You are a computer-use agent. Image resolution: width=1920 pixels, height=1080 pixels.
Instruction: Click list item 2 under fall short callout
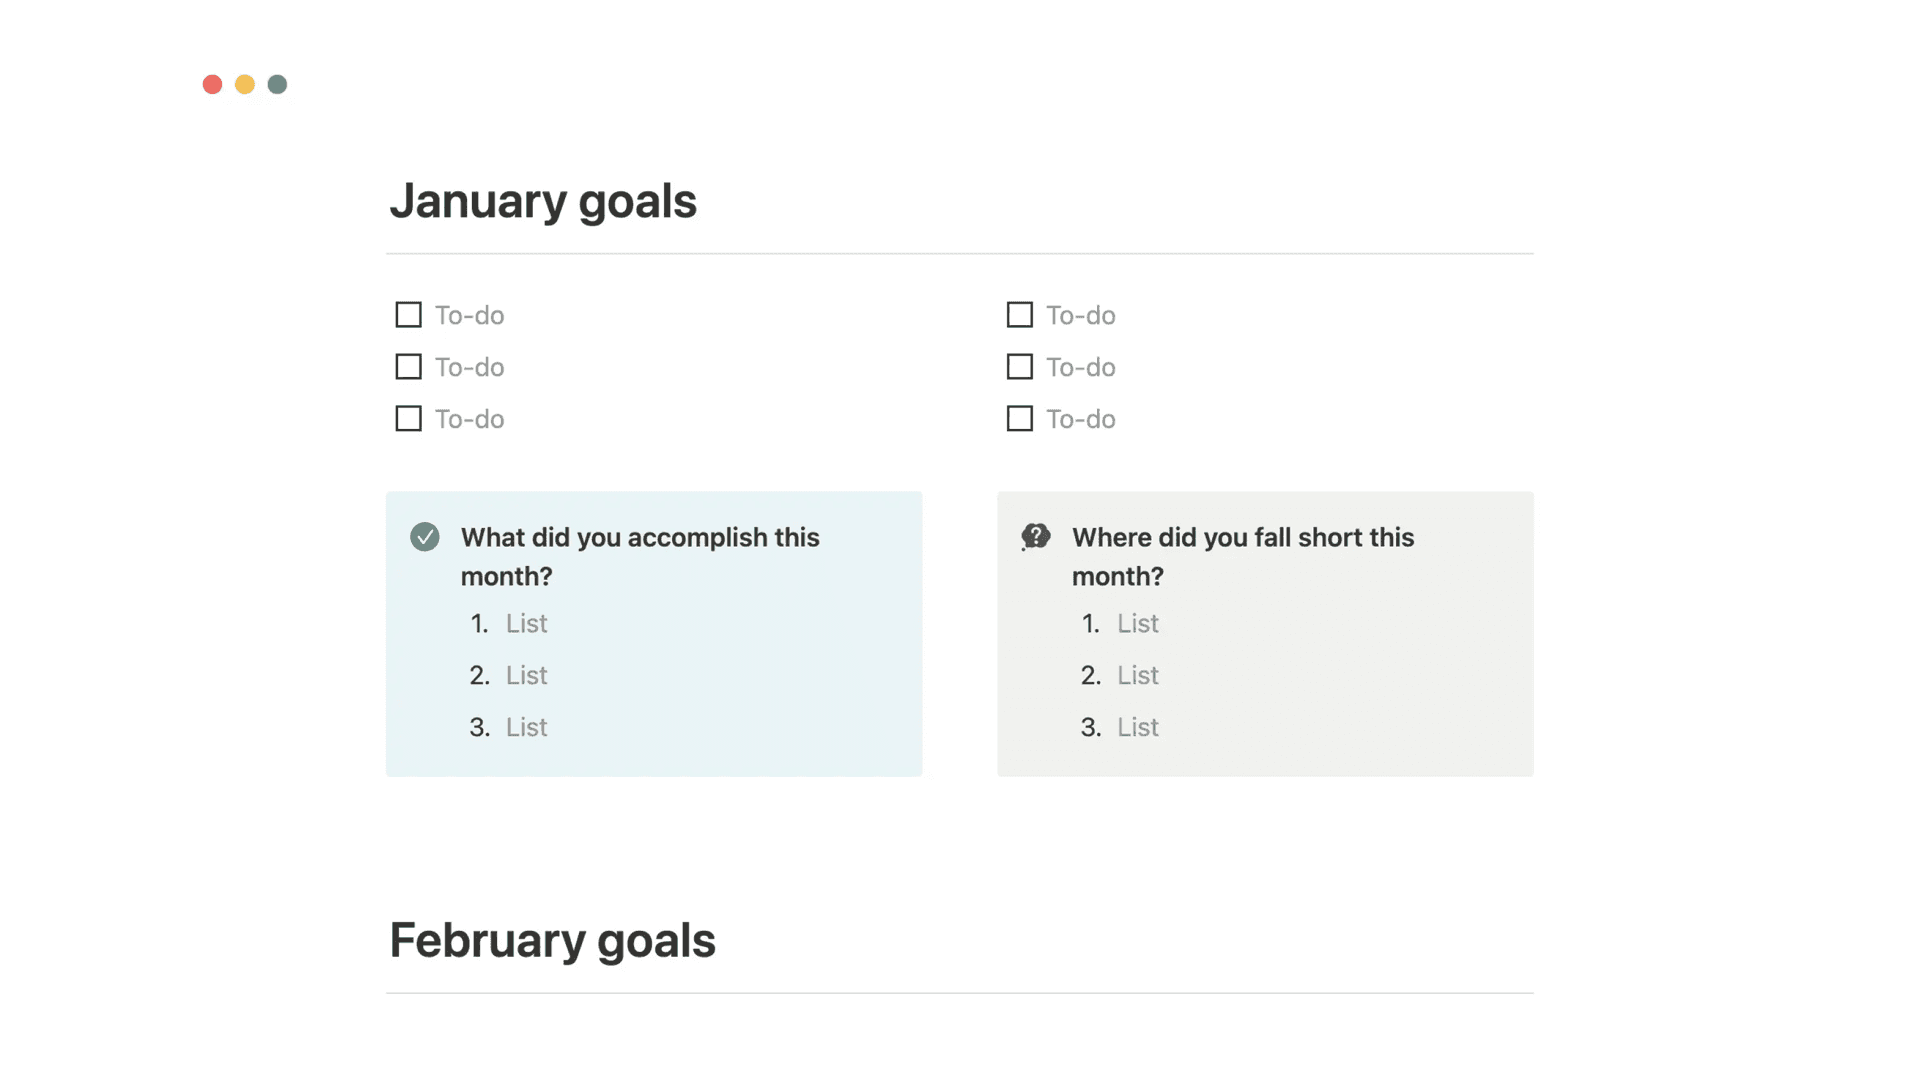1137,676
